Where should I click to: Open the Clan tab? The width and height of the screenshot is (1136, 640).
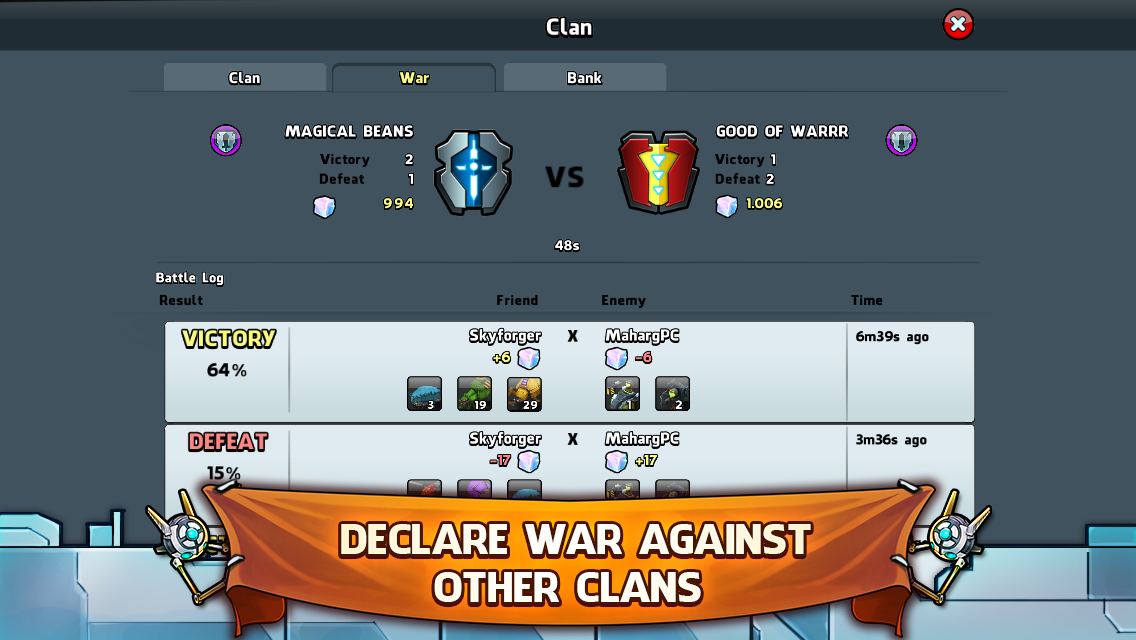tap(245, 78)
